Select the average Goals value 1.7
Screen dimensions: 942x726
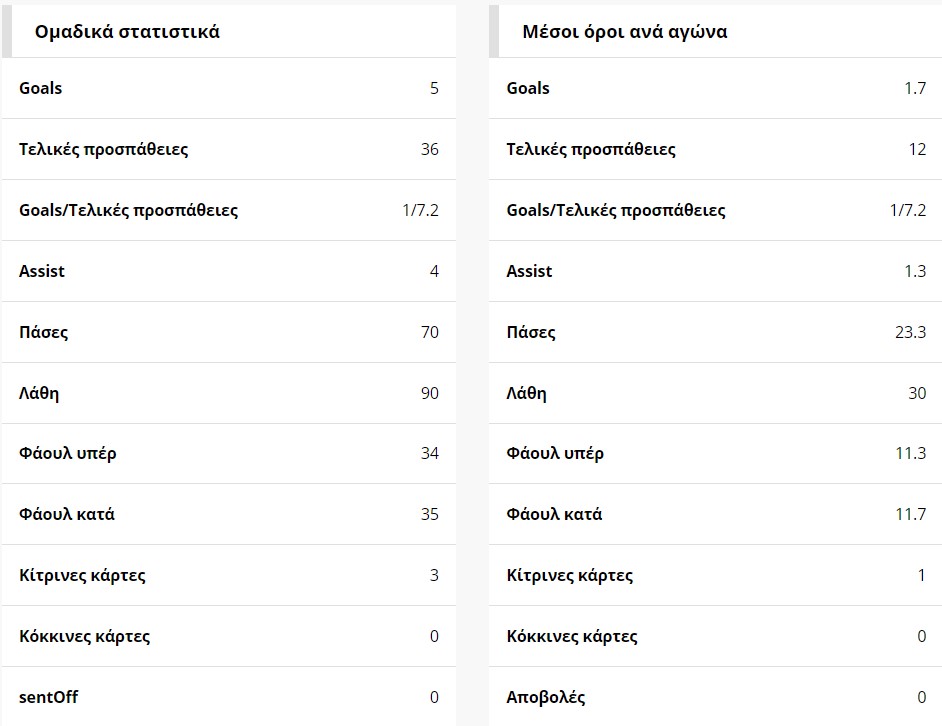915,88
